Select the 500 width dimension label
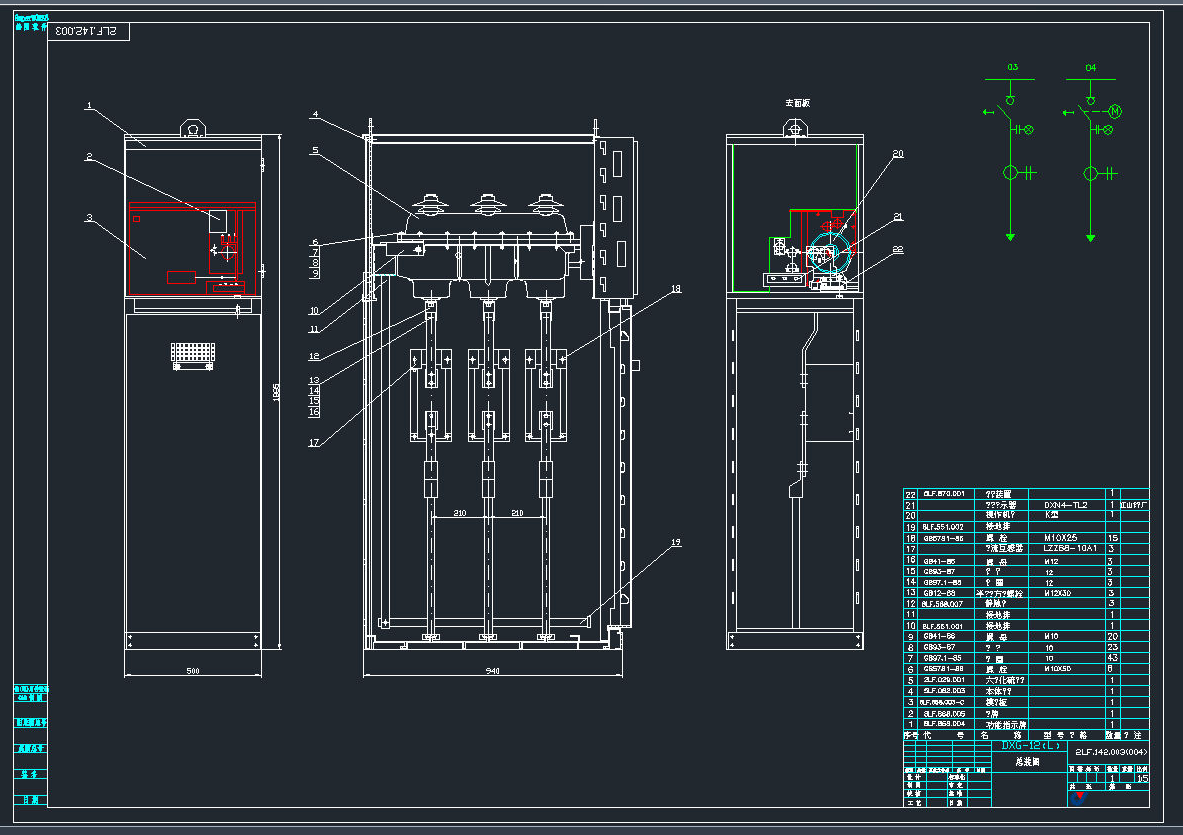Viewport: 1183px width, 835px height. click(191, 670)
